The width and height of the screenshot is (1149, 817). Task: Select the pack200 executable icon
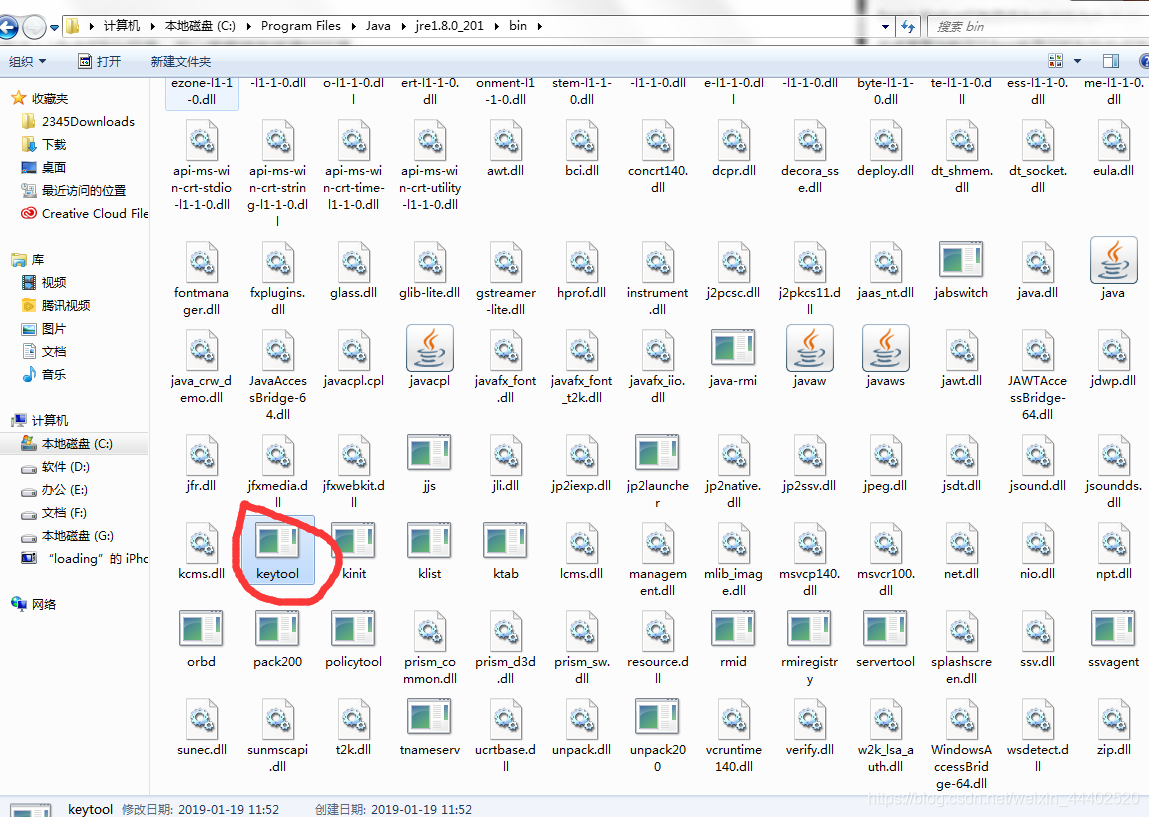tap(277, 629)
